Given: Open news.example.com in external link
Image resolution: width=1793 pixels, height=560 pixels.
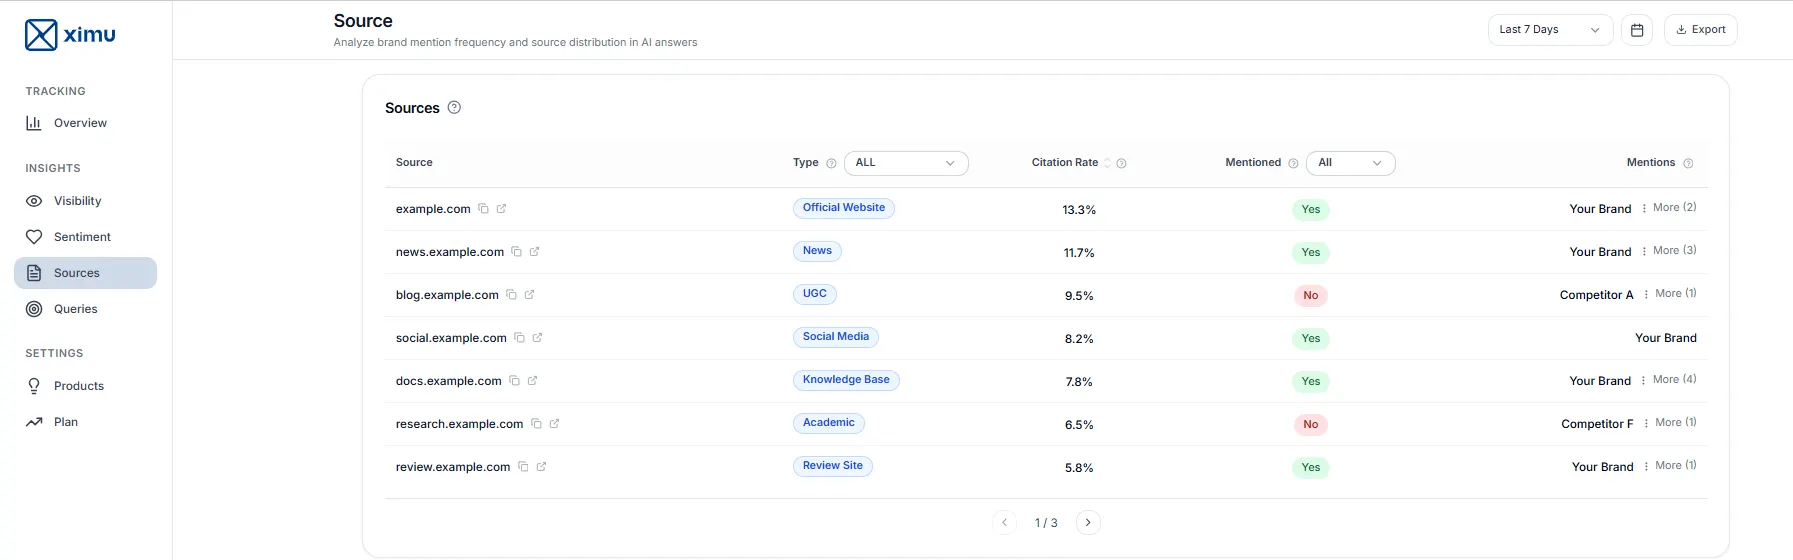Looking at the screenshot, I should (534, 252).
